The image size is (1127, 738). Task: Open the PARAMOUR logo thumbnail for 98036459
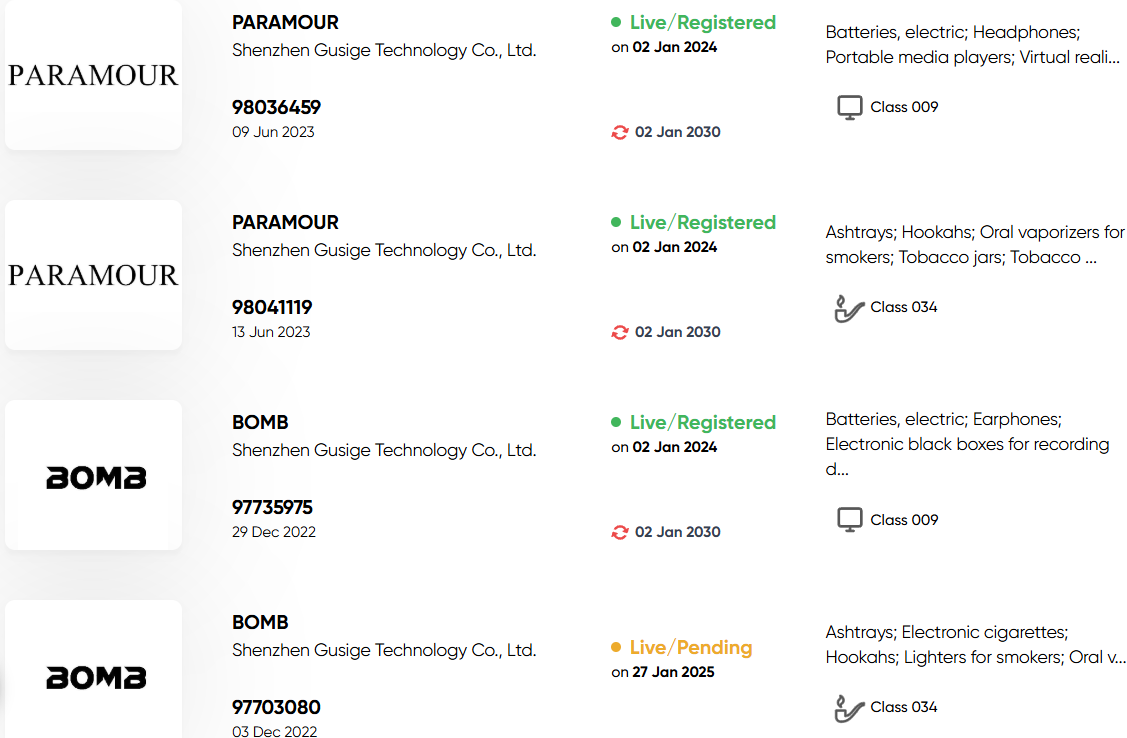tap(93, 75)
